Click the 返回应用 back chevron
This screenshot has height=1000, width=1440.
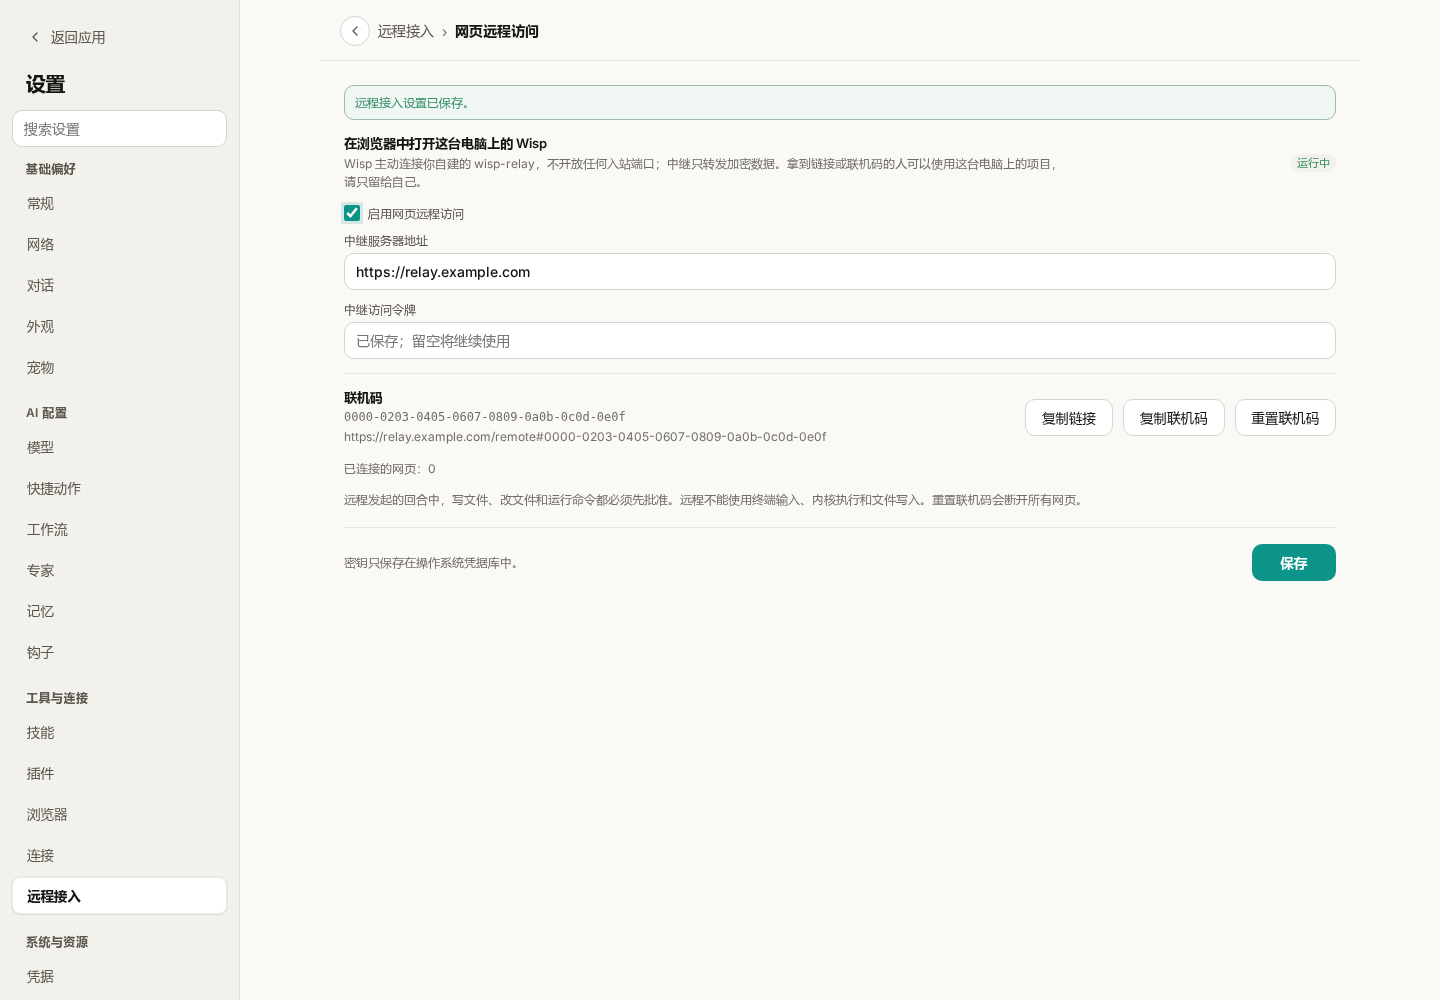tap(35, 37)
